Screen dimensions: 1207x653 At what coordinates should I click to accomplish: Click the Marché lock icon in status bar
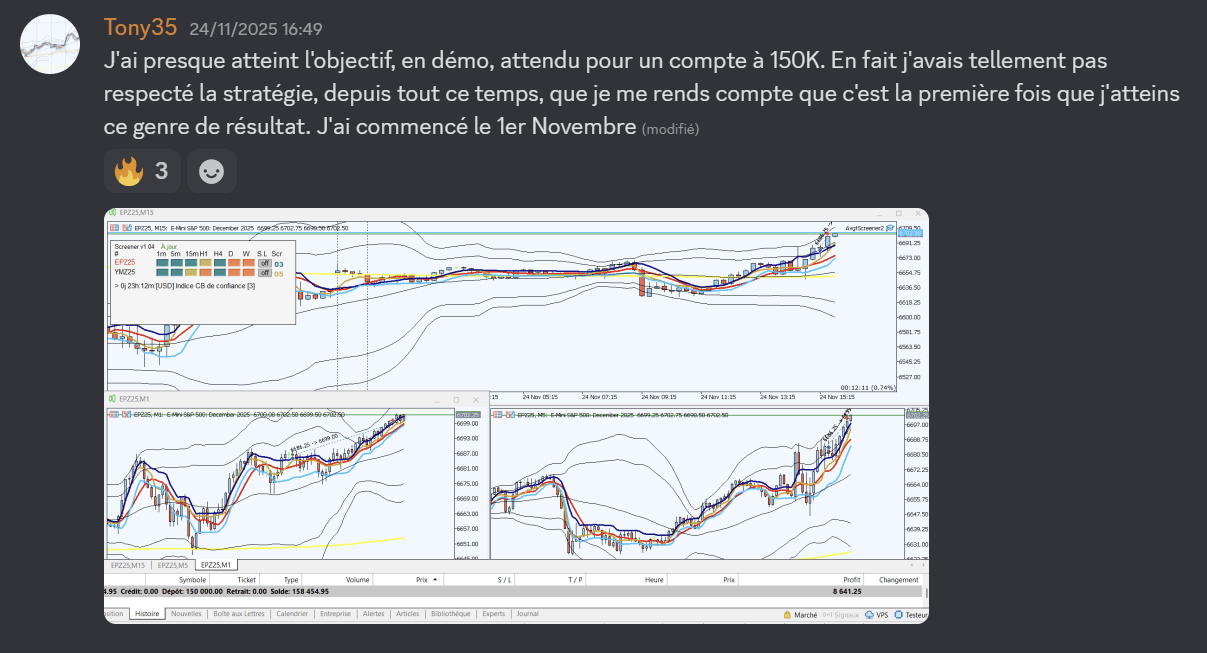[788, 615]
